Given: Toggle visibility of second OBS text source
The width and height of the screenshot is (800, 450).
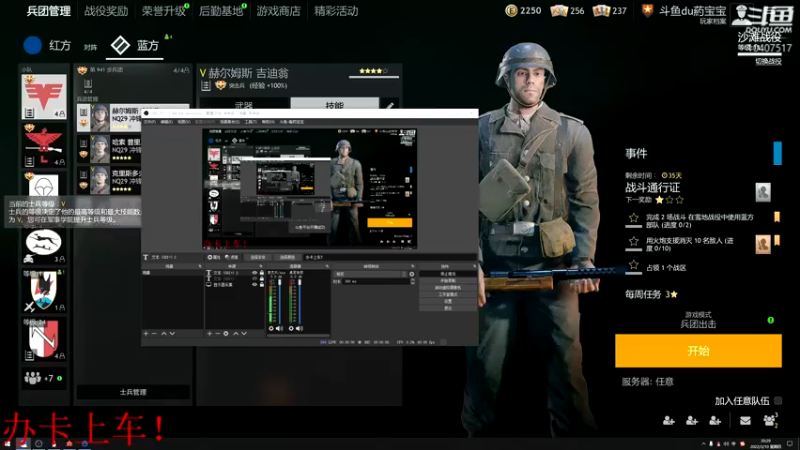Looking at the screenshot, I should 255,279.
